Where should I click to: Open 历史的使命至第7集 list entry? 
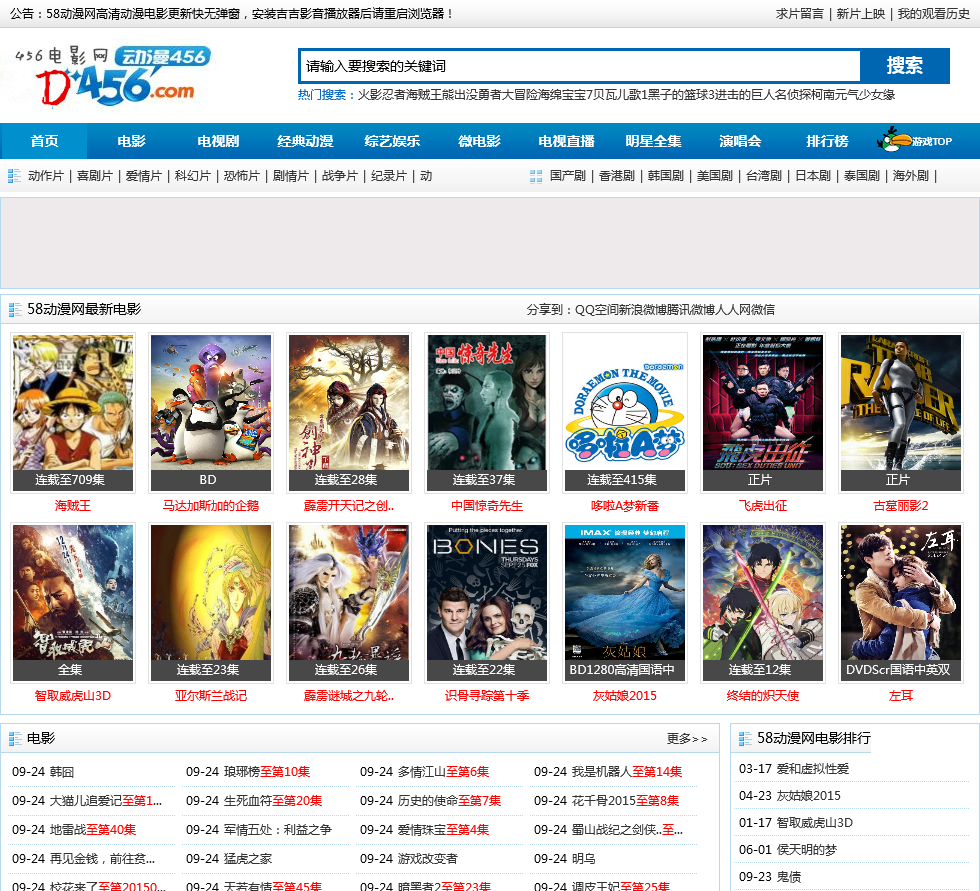[x=449, y=801]
